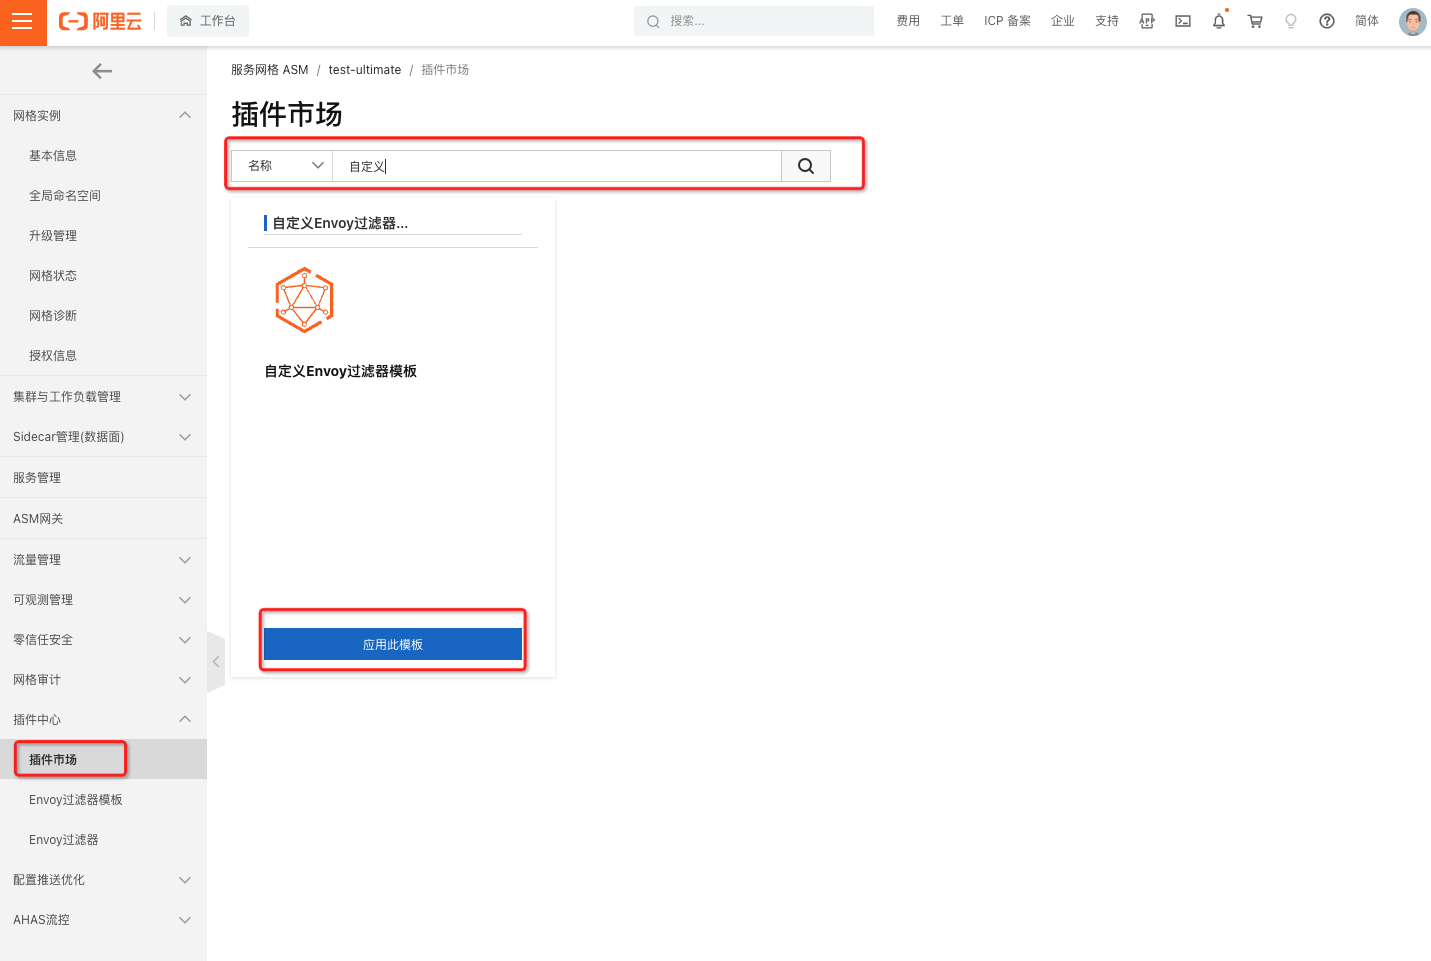
Task: Open the 工单 tickets menu
Action: 952,21
